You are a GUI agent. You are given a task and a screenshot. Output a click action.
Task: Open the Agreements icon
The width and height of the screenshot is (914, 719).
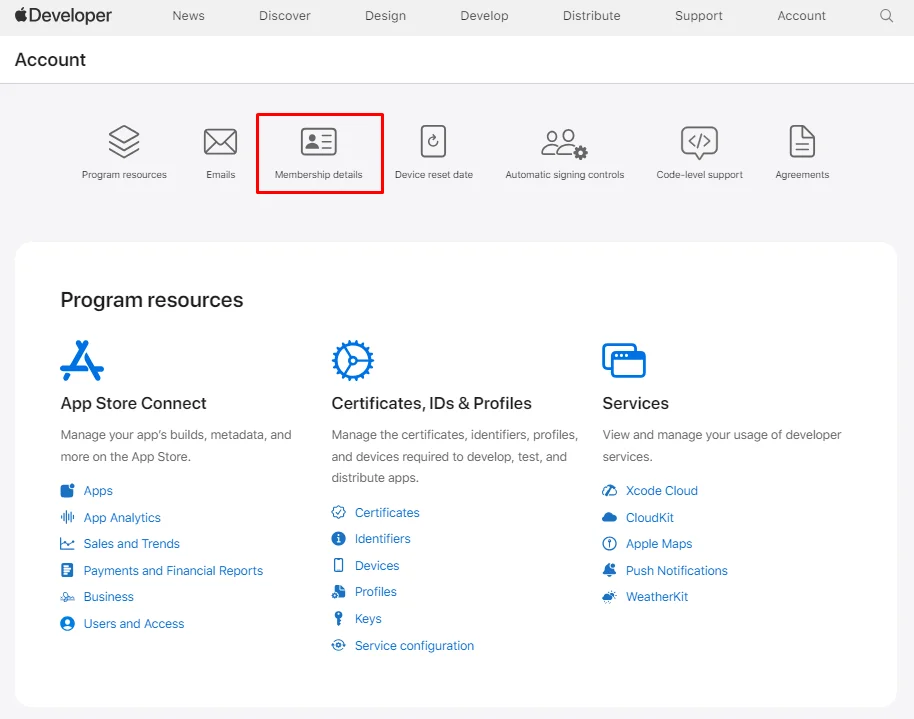[801, 141]
